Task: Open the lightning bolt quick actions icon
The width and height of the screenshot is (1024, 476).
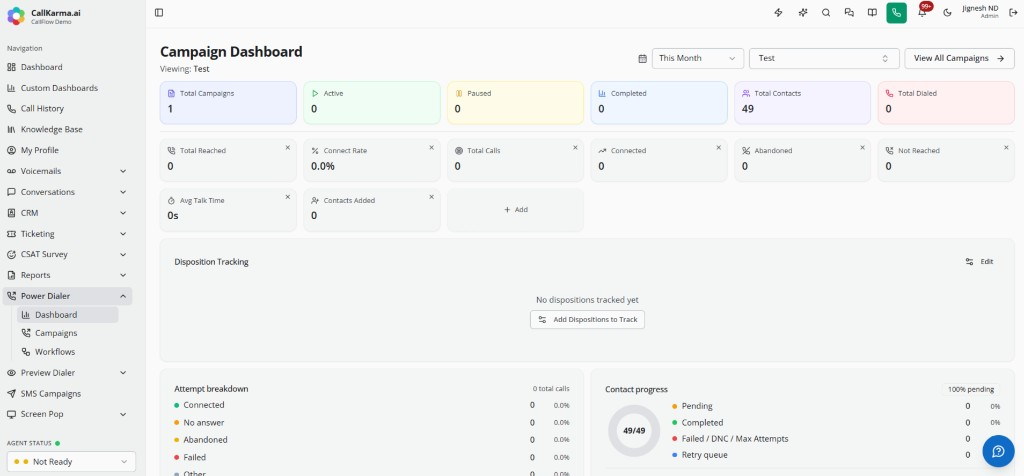Action: 778,12
